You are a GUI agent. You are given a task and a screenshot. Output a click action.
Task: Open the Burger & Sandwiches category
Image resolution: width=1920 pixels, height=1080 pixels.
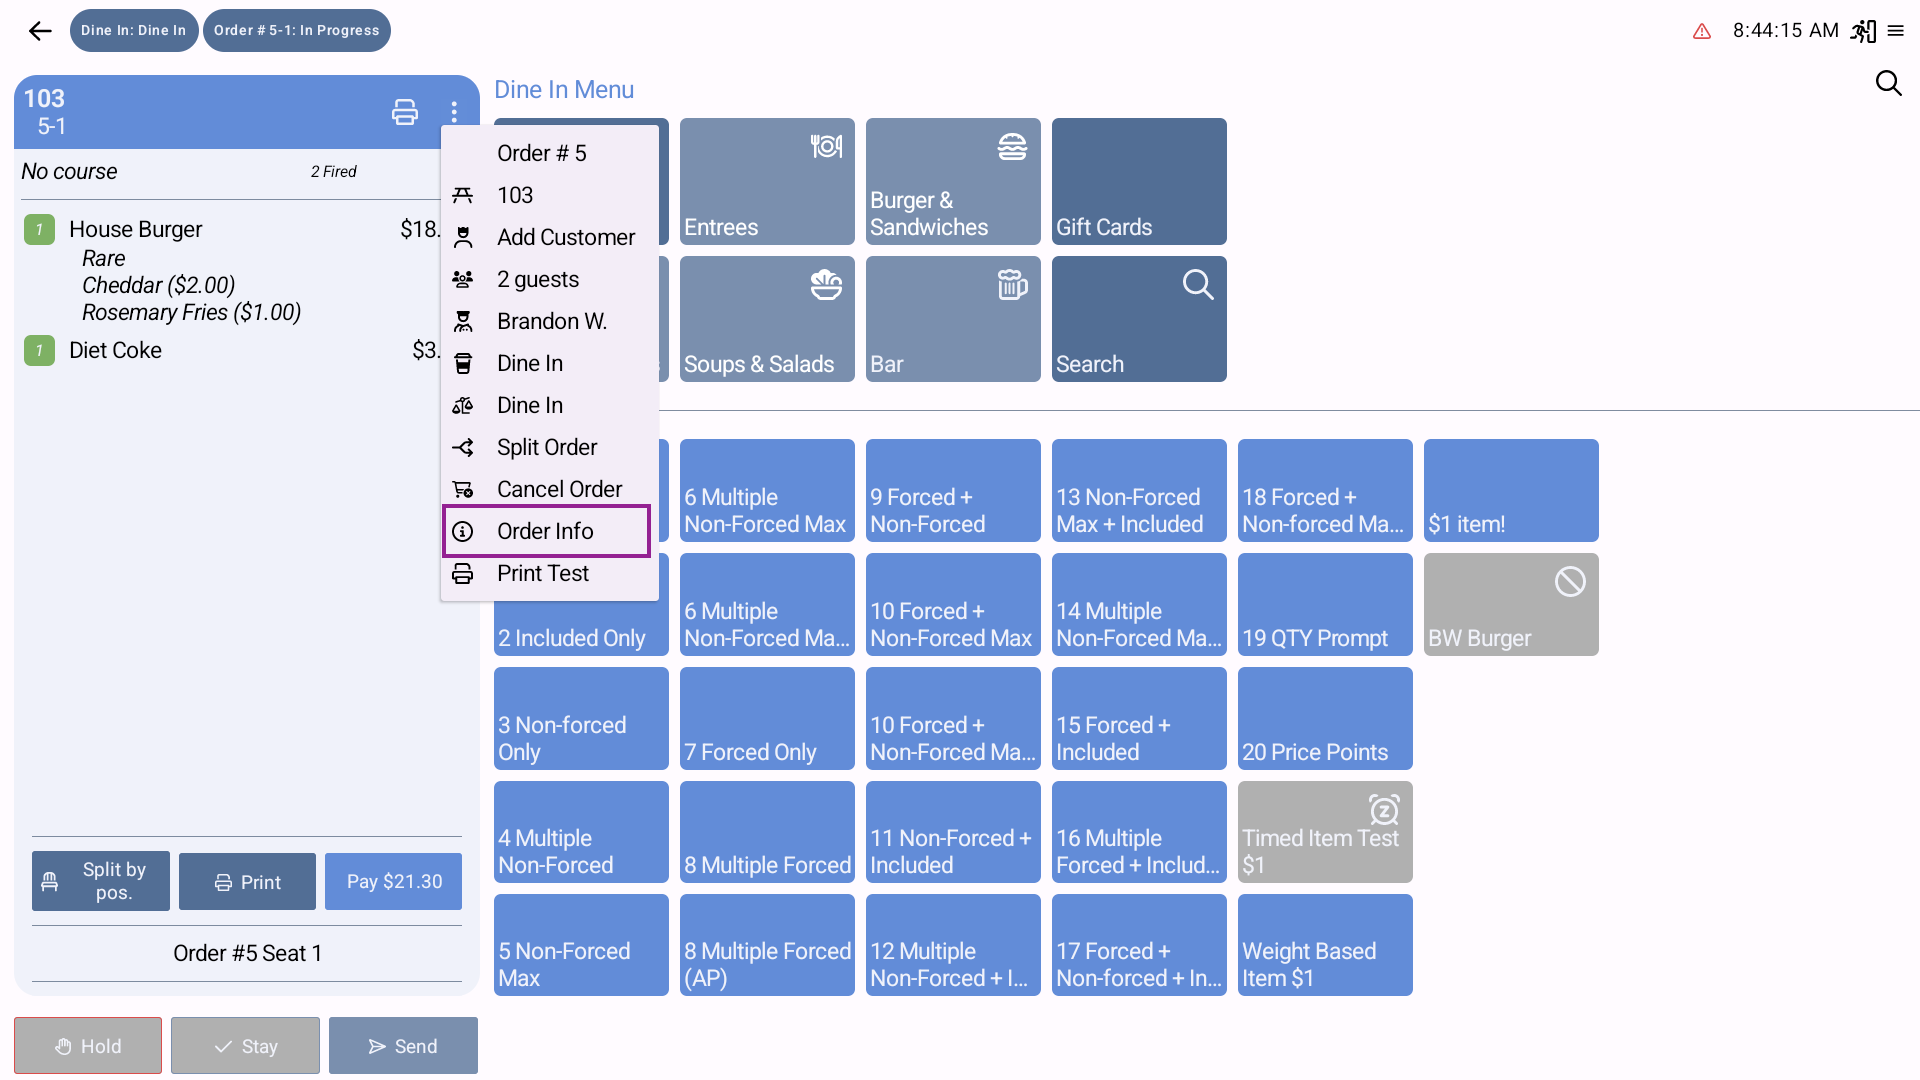(x=952, y=181)
